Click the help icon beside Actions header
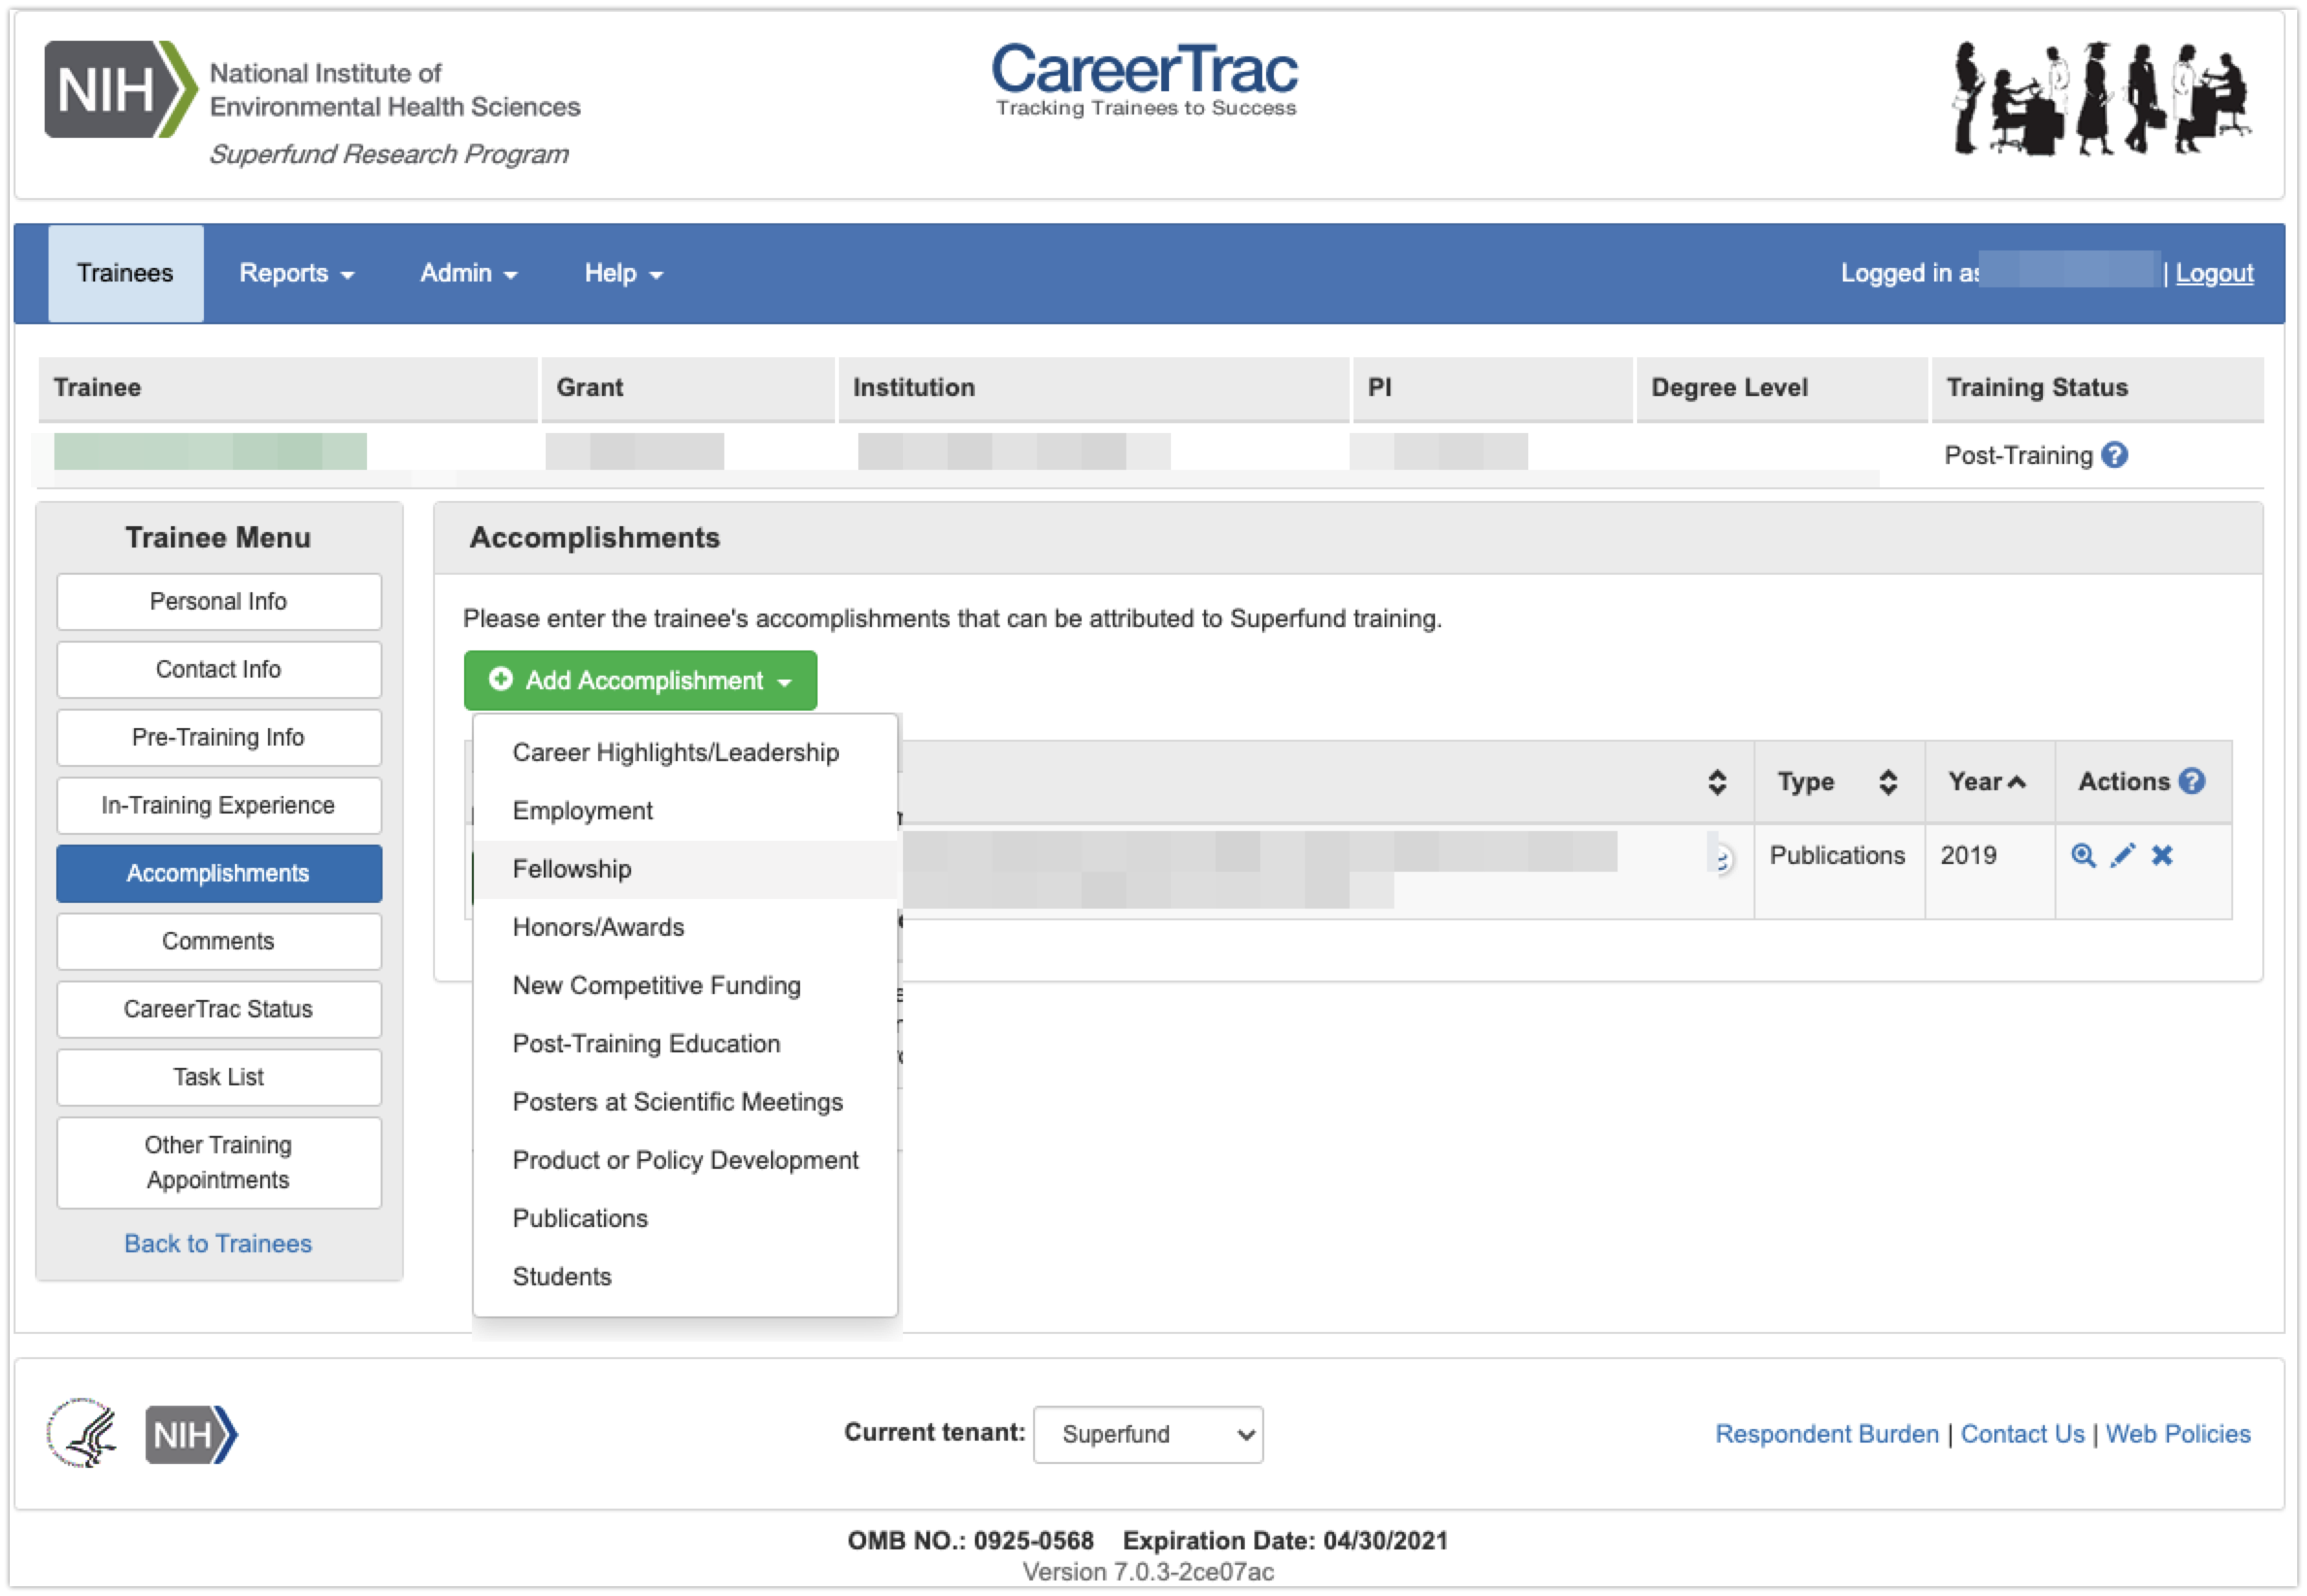Screen dimensions: 2307x1596 tap(2192, 781)
